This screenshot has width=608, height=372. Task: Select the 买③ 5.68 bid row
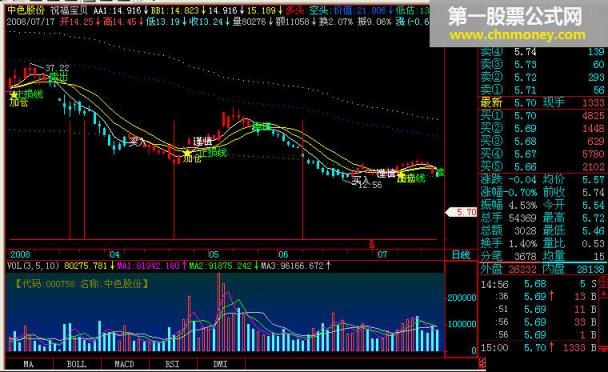[x=542, y=141]
